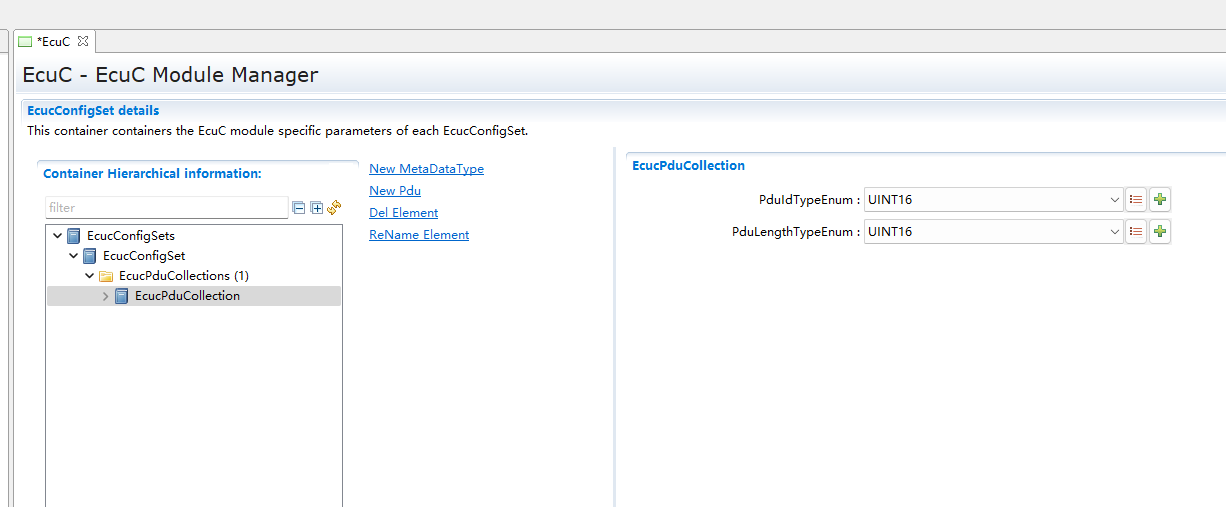The width and height of the screenshot is (1226, 507).
Task: Expand the EcucPduCollection tree node
Action: point(106,296)
